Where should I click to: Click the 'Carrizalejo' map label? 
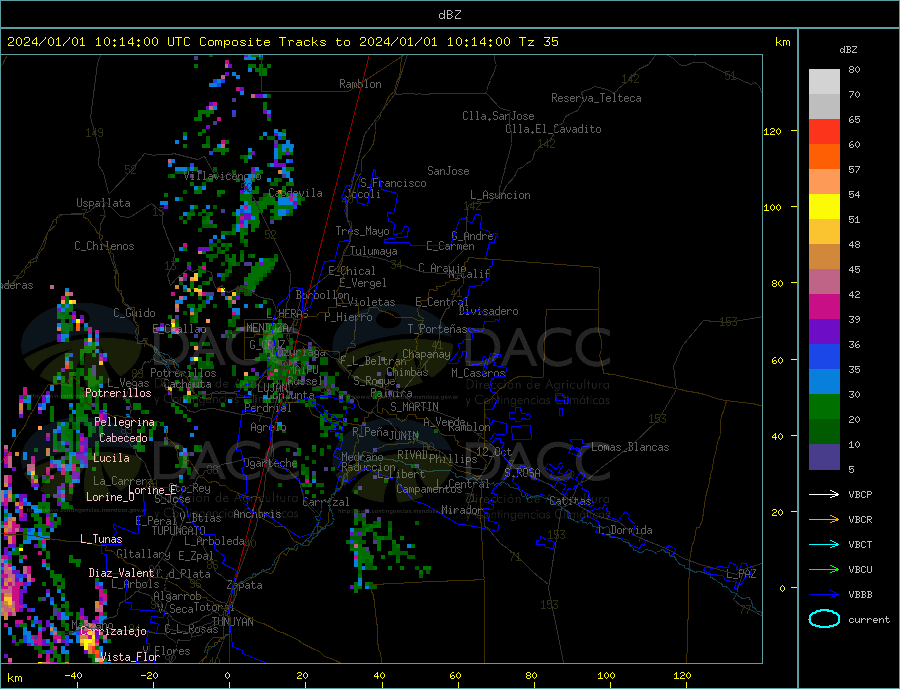pos(114,631)
